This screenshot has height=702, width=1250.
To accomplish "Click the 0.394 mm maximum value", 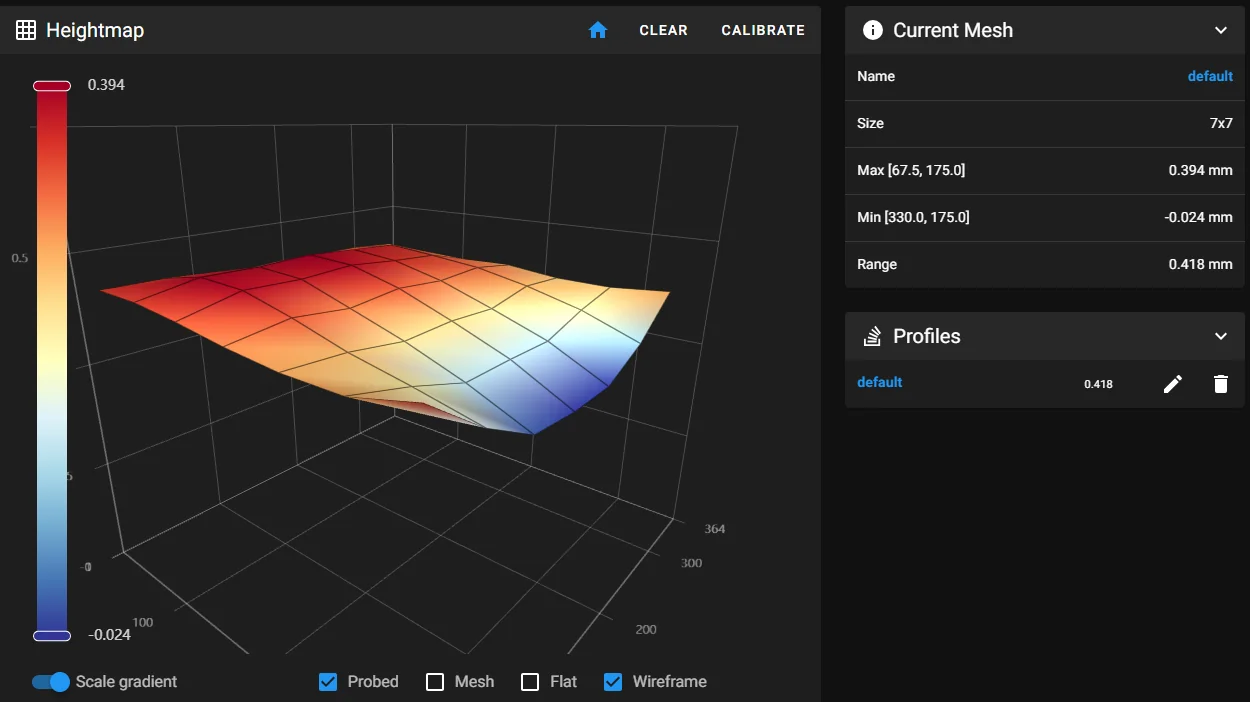I will pos(1201,170).
